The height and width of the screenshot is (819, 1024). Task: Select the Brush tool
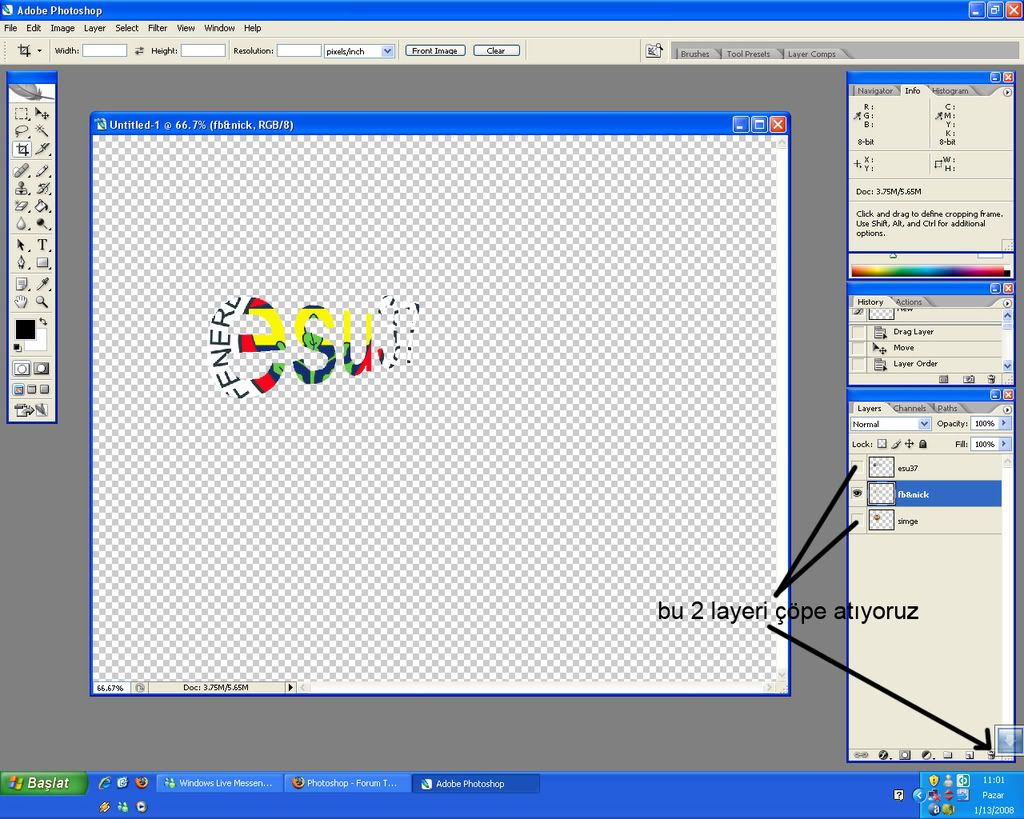(x=42, y=171)
